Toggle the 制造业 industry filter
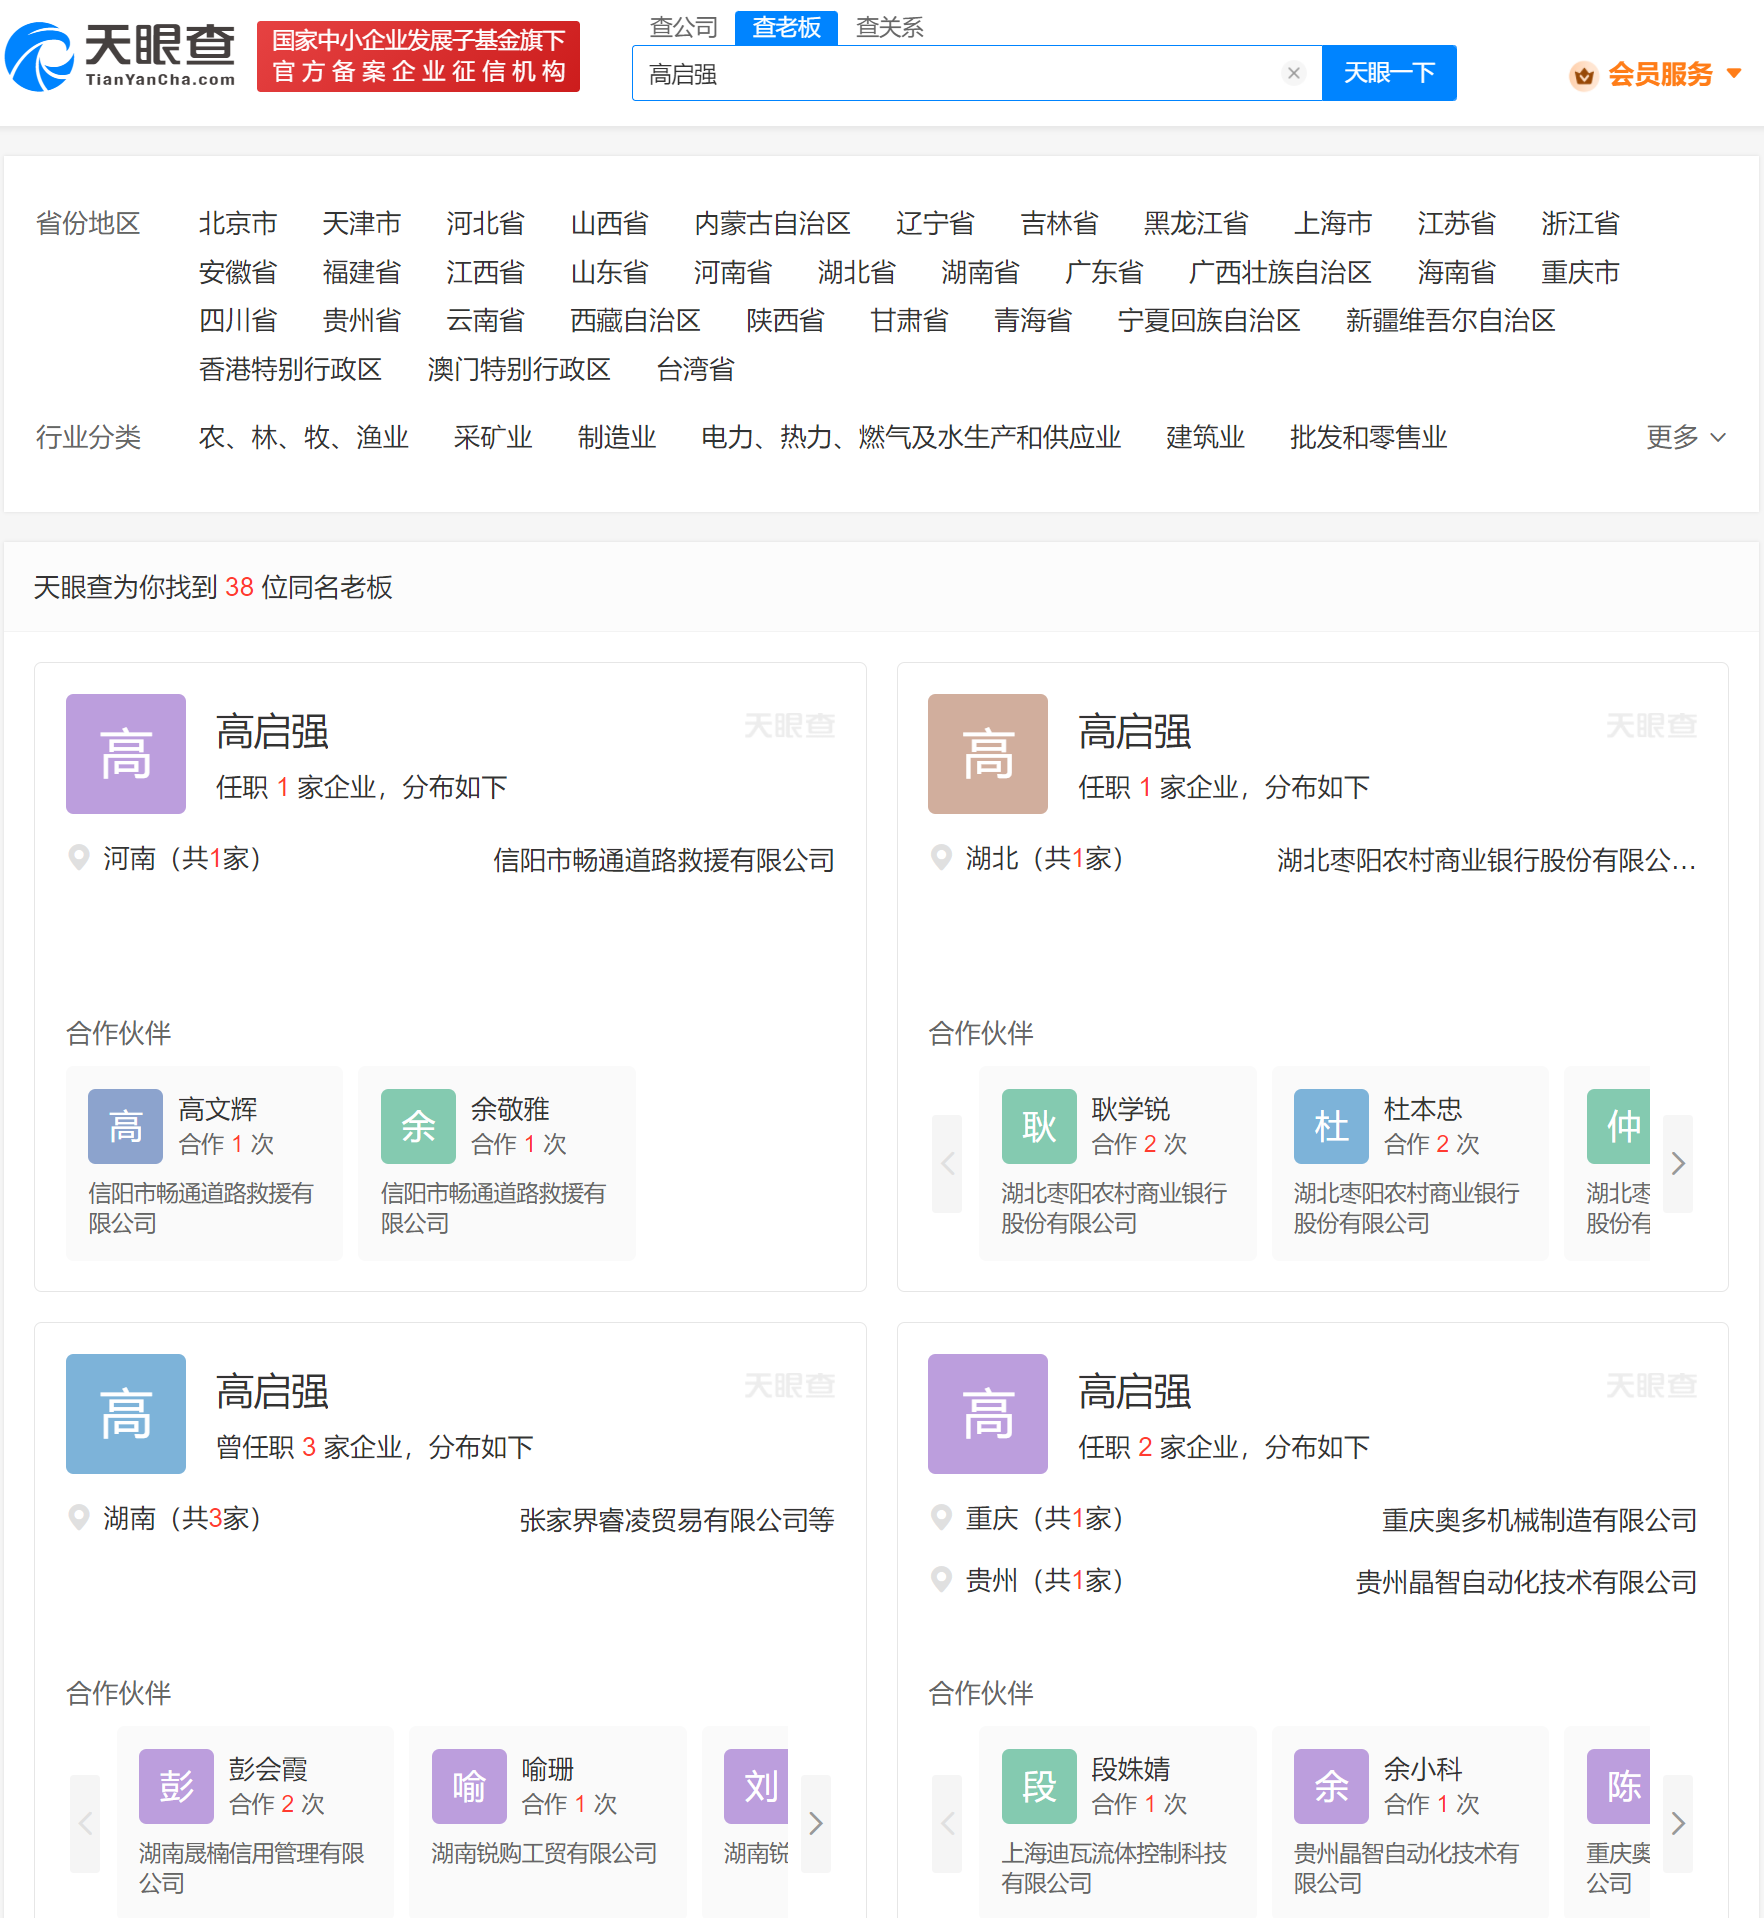1764x1918 pixels. coord(616,437)
